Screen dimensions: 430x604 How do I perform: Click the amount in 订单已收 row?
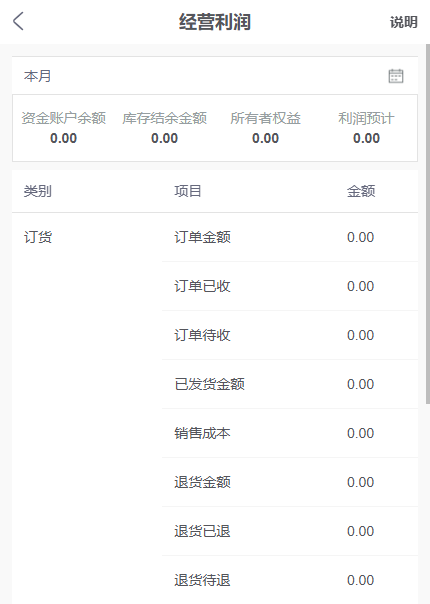(x=361, y=286)
